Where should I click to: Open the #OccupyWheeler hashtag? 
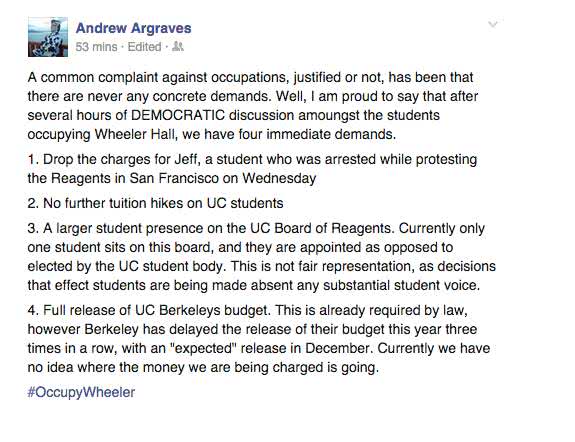click(81, 392)
